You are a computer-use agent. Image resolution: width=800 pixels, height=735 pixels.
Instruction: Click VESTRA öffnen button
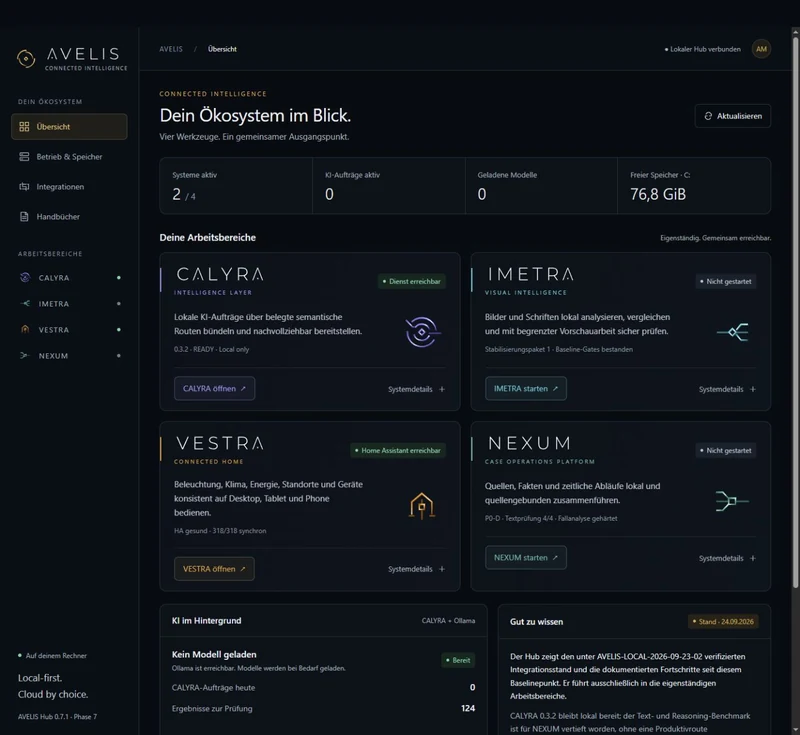tap(214, 569)
